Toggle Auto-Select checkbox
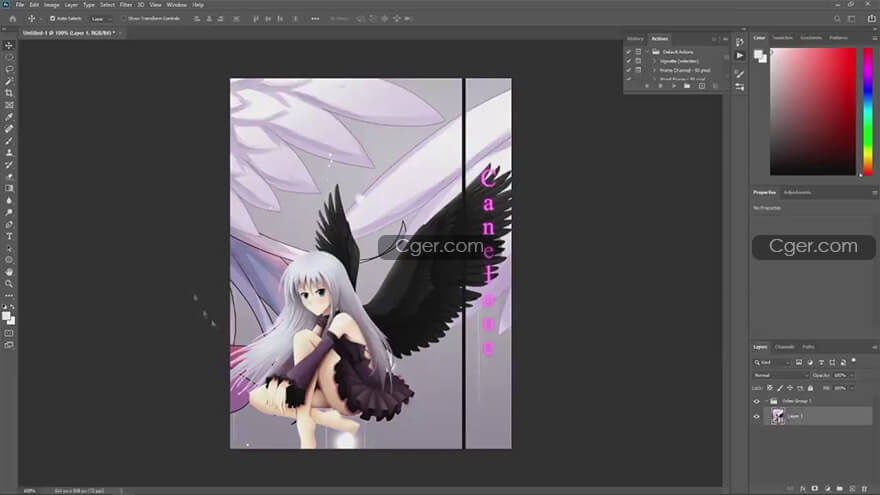 click(x=52, y=19)
